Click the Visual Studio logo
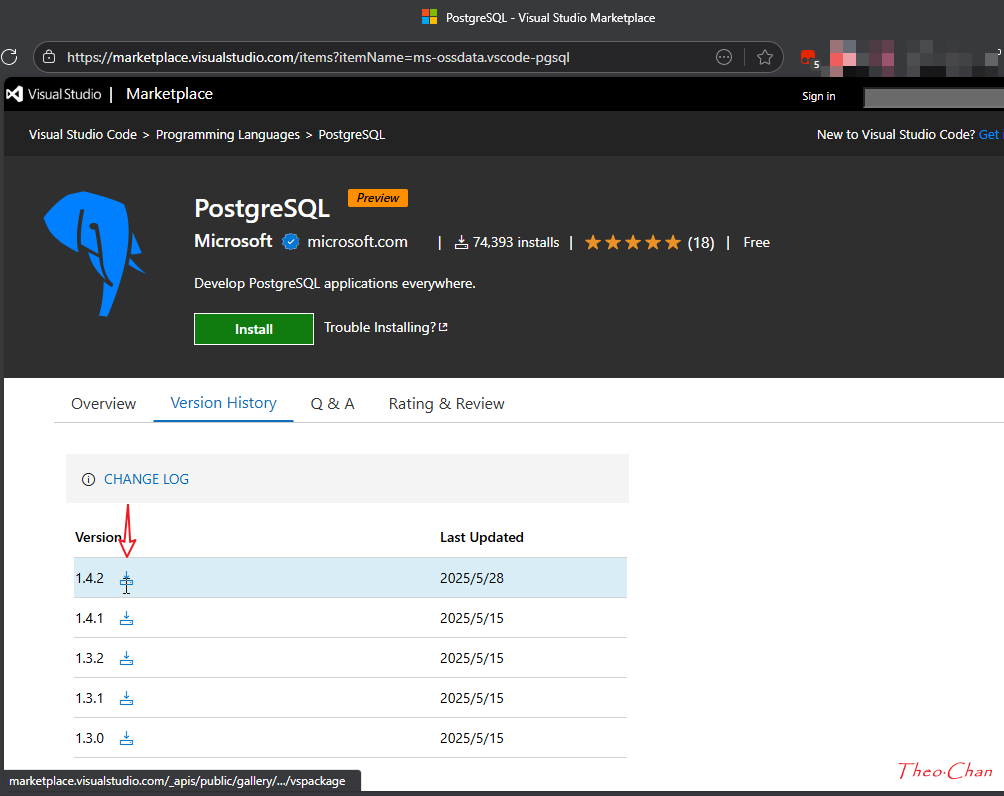This screenshot has width=1004, height=796. pos(54,94)
